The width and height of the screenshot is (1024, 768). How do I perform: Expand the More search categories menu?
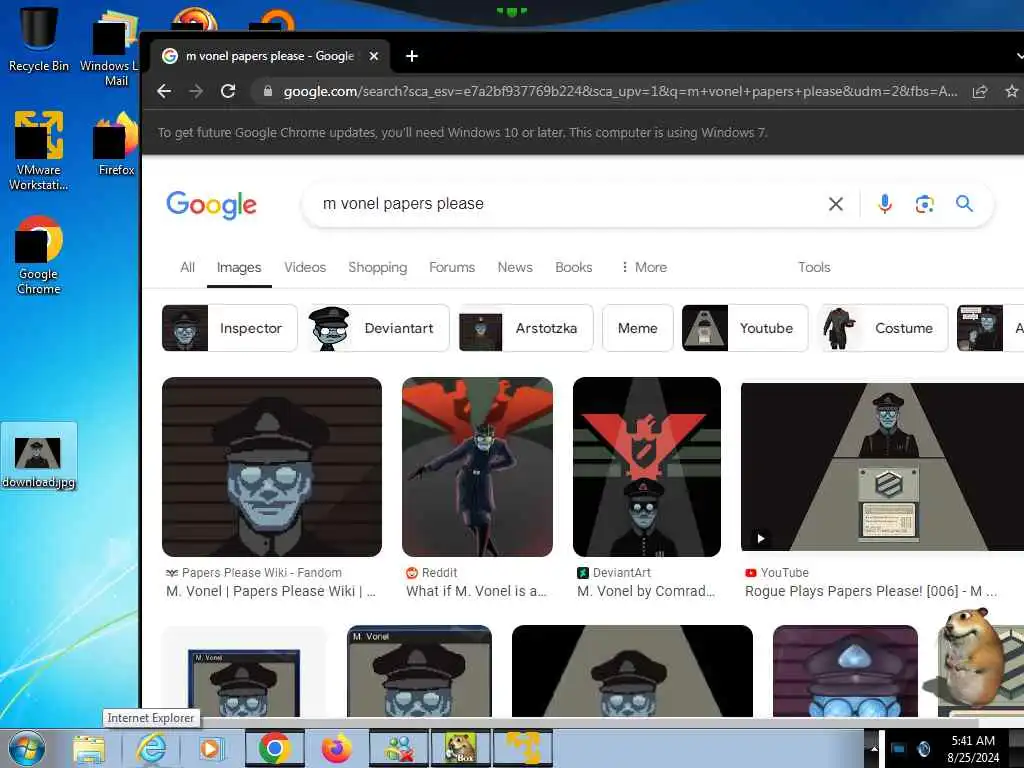(x=644, y=267)
